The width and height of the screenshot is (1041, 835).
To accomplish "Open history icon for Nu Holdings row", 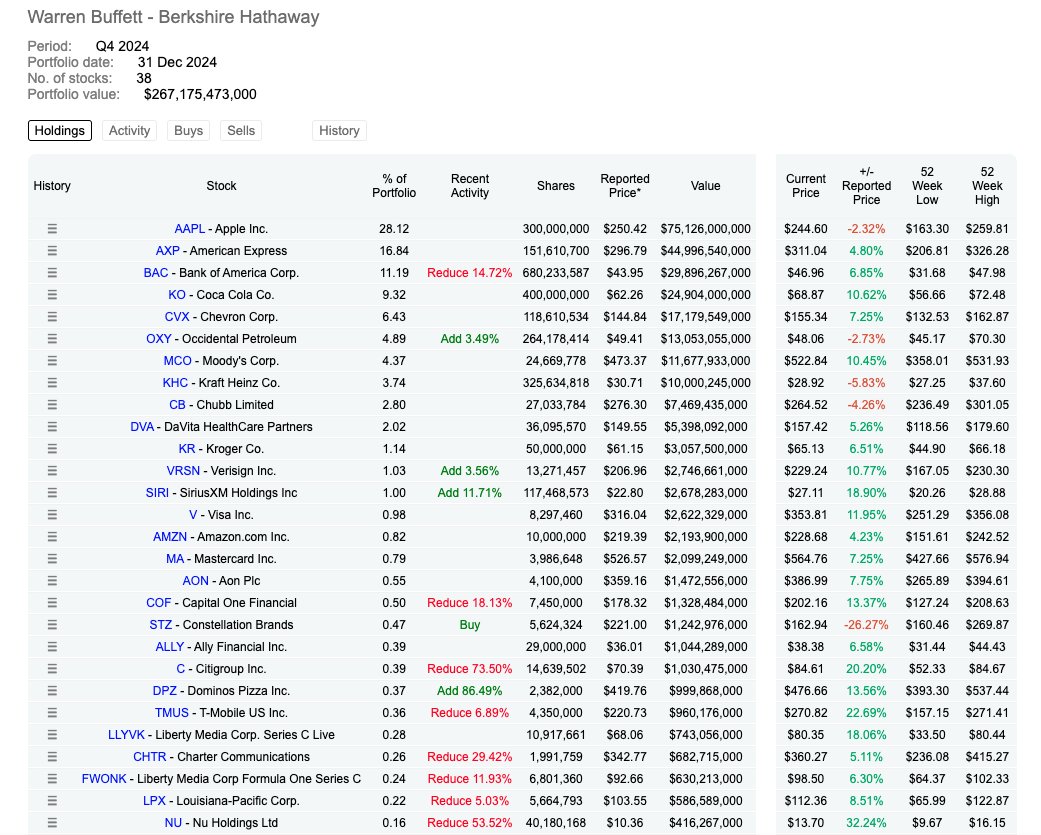I will 52,822.
